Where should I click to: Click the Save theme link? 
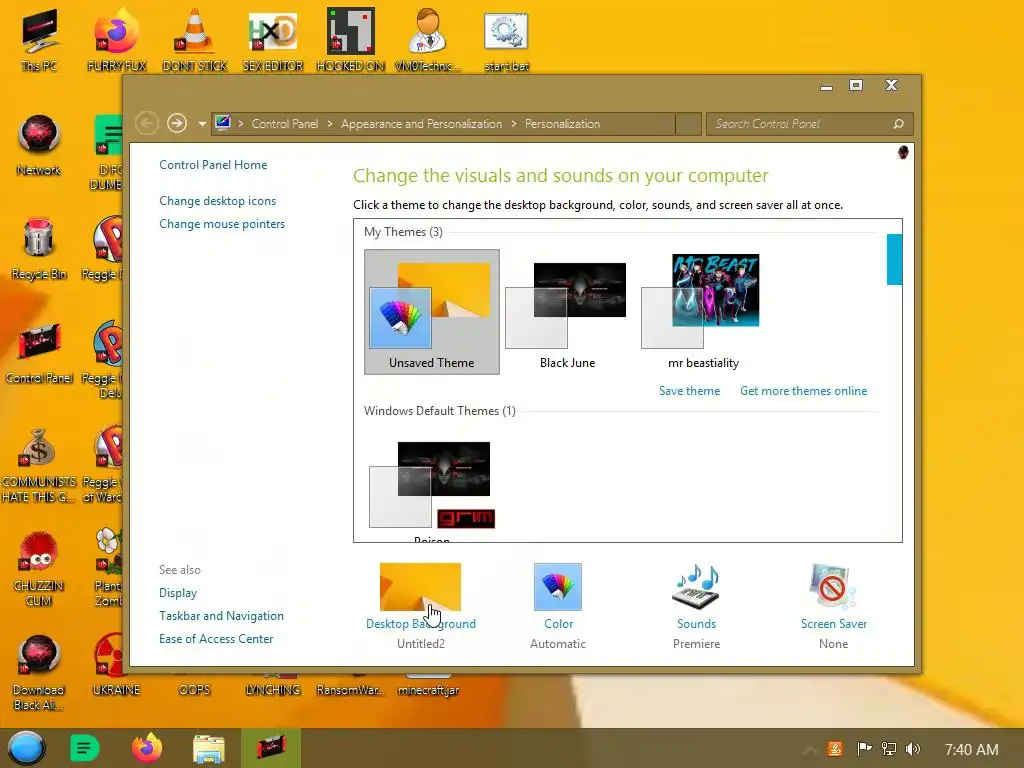pyautogui.click(x=689, y=391)
